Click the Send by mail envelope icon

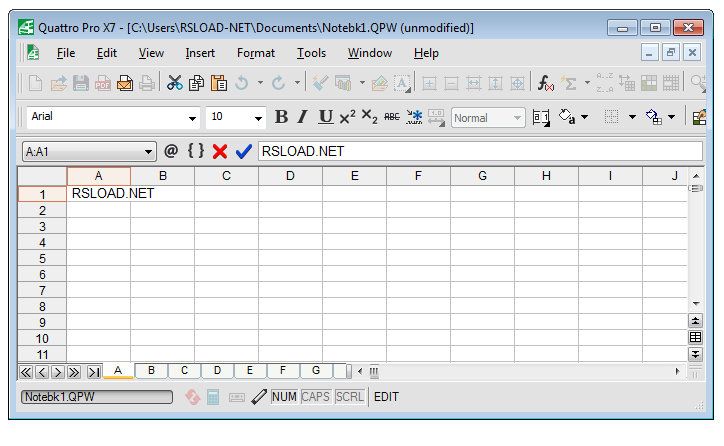(125, 84)
